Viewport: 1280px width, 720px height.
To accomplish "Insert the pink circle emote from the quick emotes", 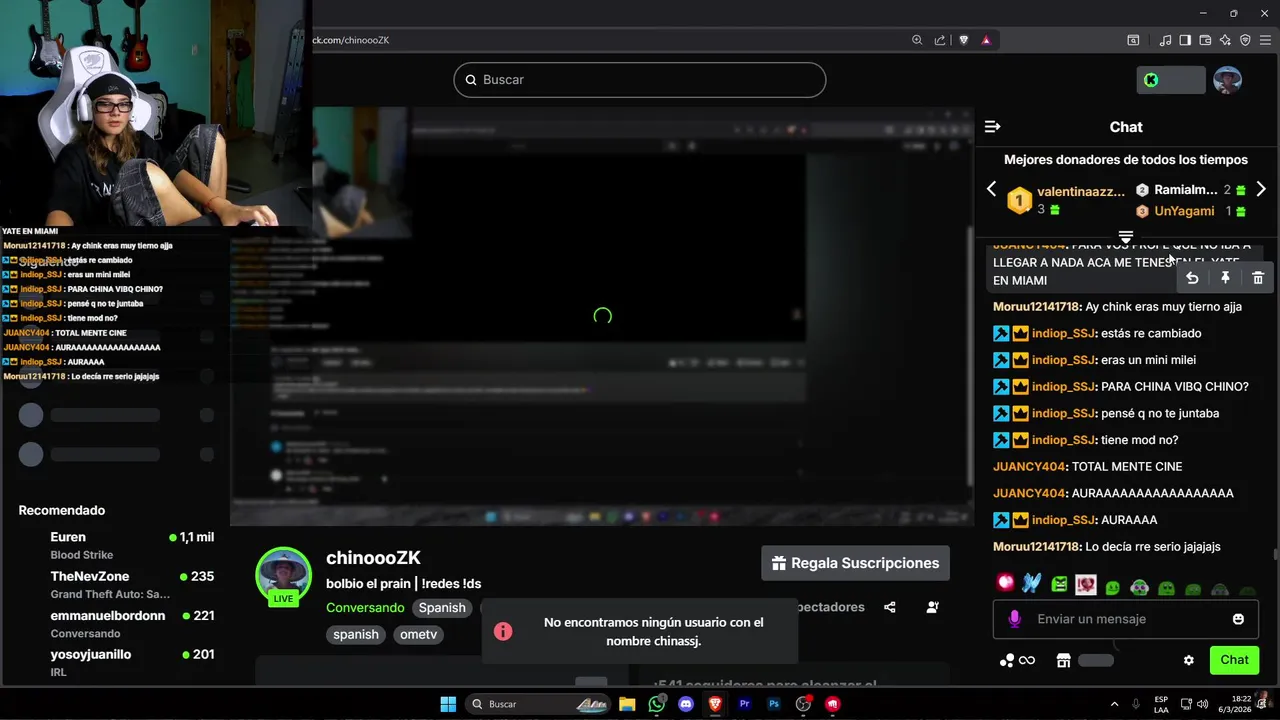I will [x=1005, y=583].
